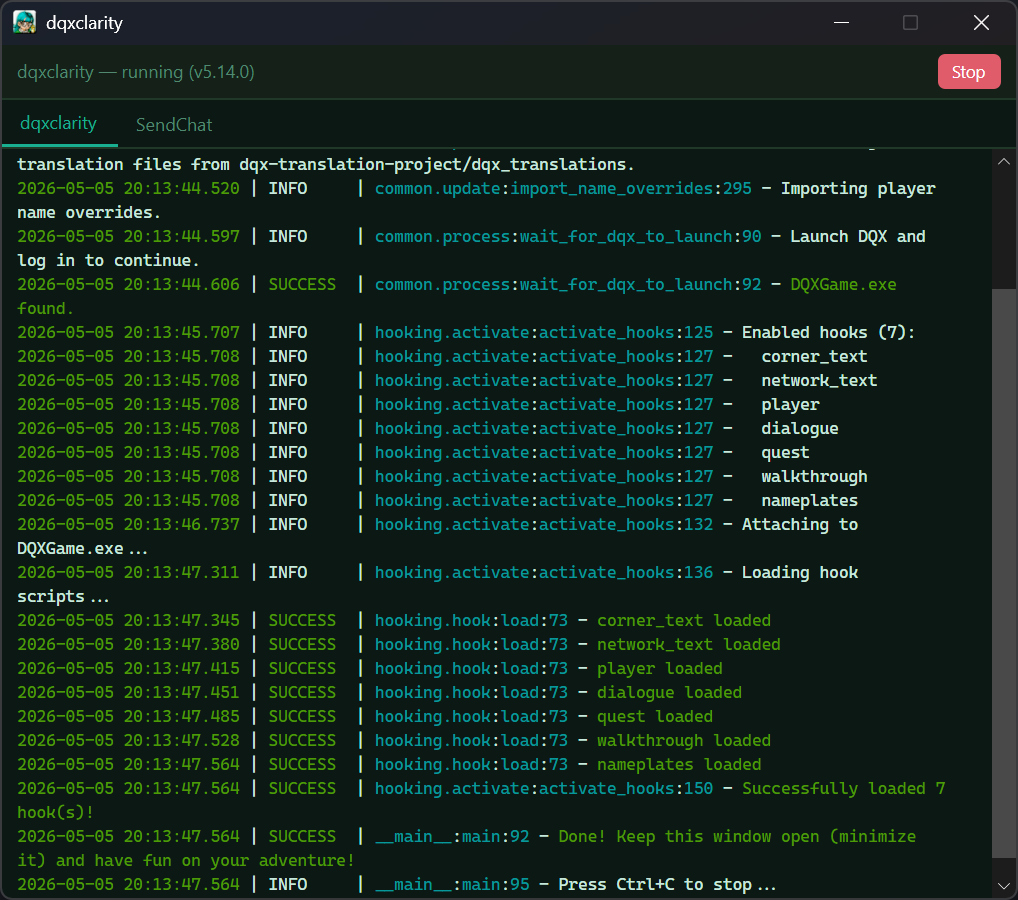Close the dqxclarity window
This screenshot has width=1018, height=900.
click(982, 23)
